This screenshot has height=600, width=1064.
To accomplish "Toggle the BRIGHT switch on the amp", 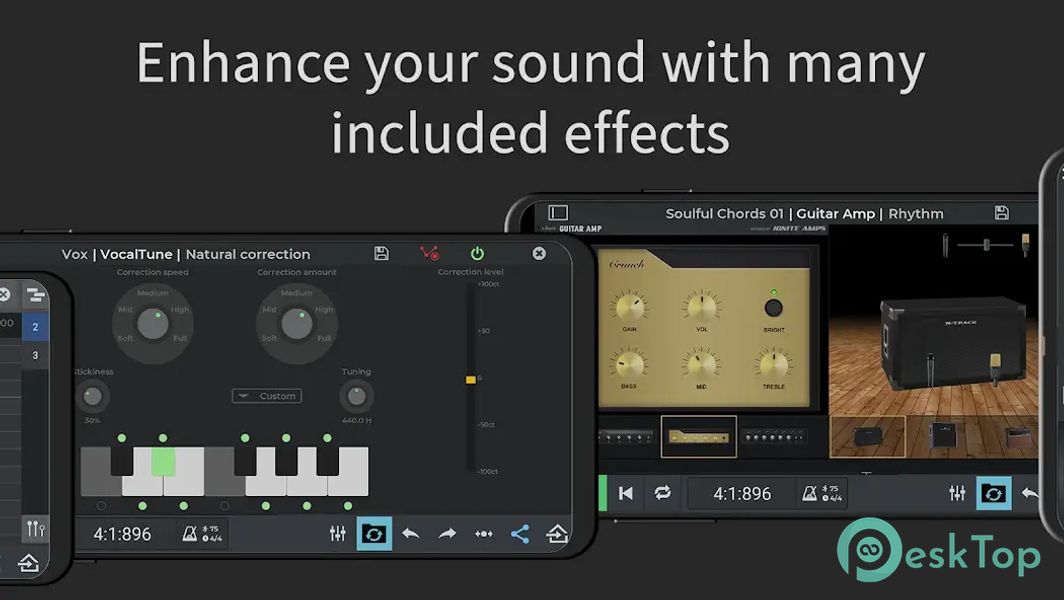I will click(x=774, y=308).
